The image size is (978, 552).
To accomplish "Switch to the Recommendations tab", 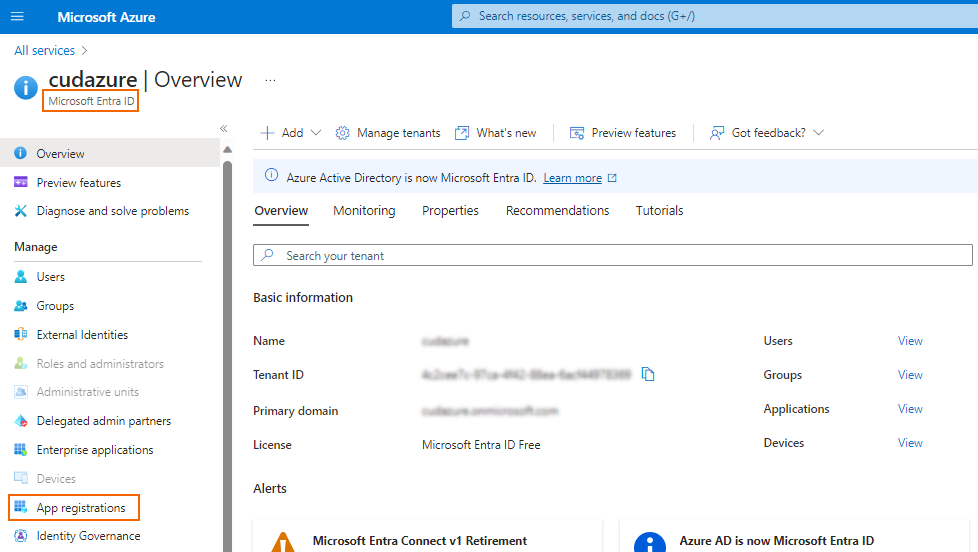I will (x=558, y=211).
